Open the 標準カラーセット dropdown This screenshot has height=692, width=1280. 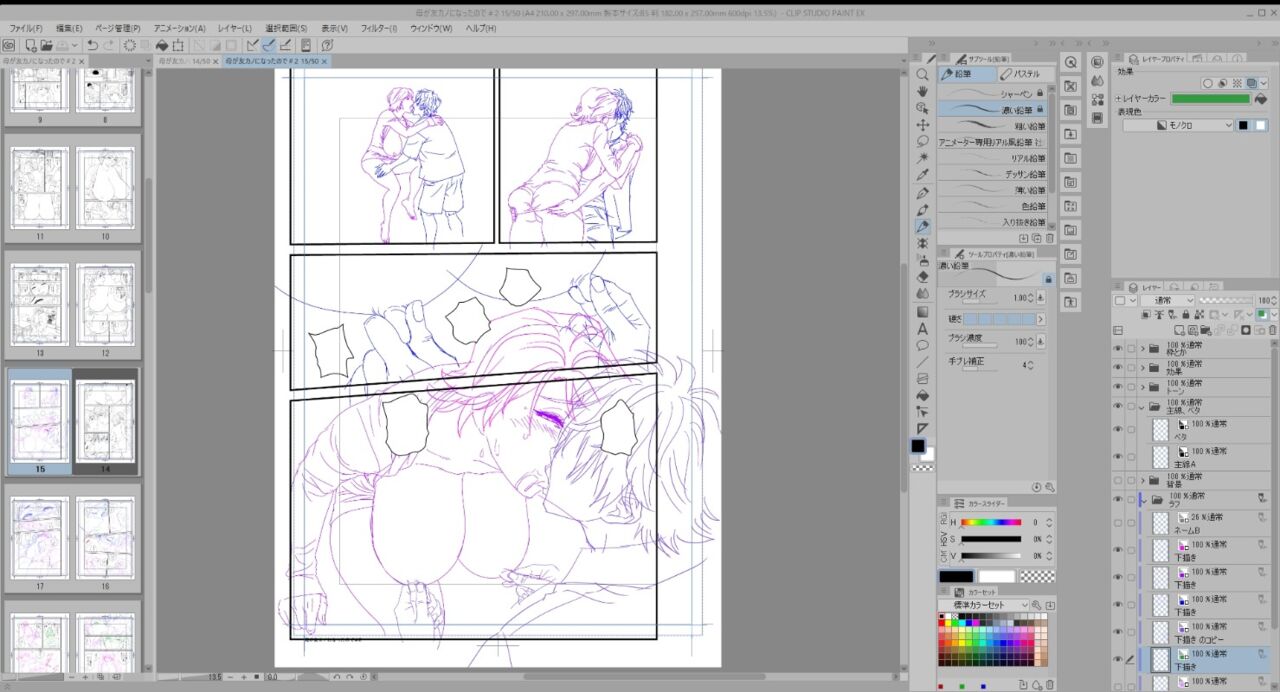tap(985, 605)
